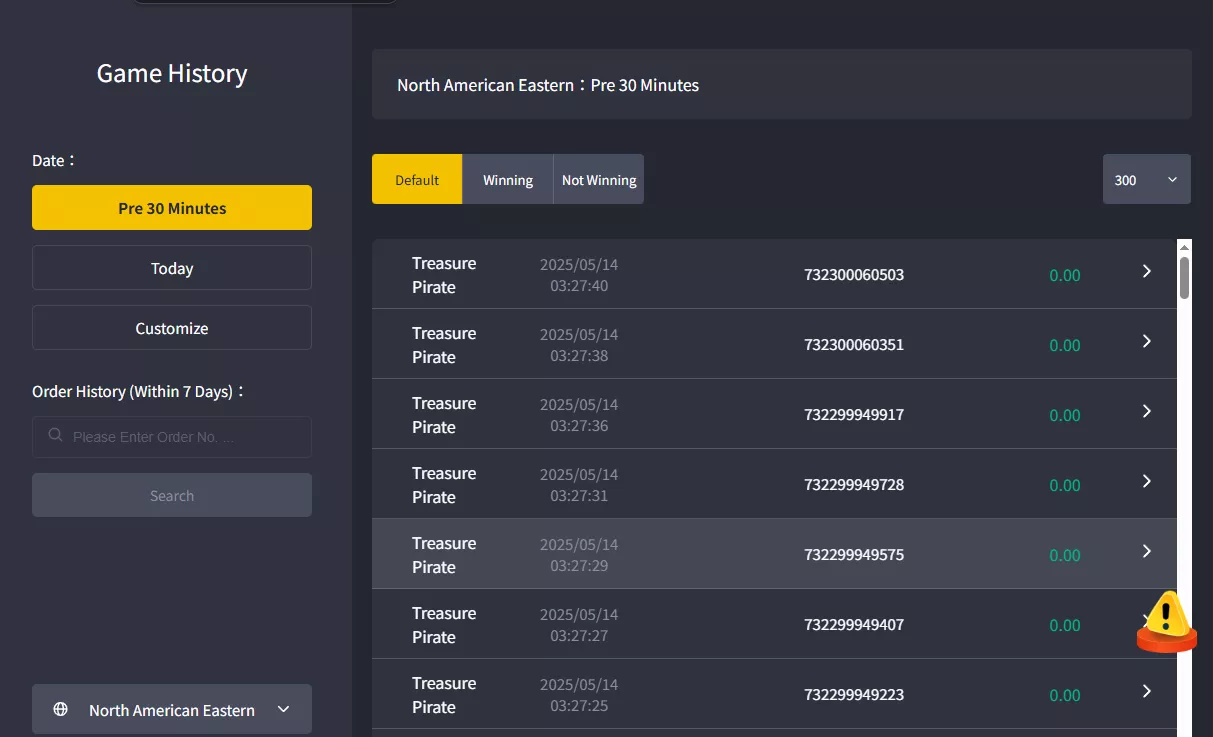Viewport: 1213px width, 737px height.
Task: Click the timestamp 2025/05/14 03:27:27
Action: [x=579, y=625]
